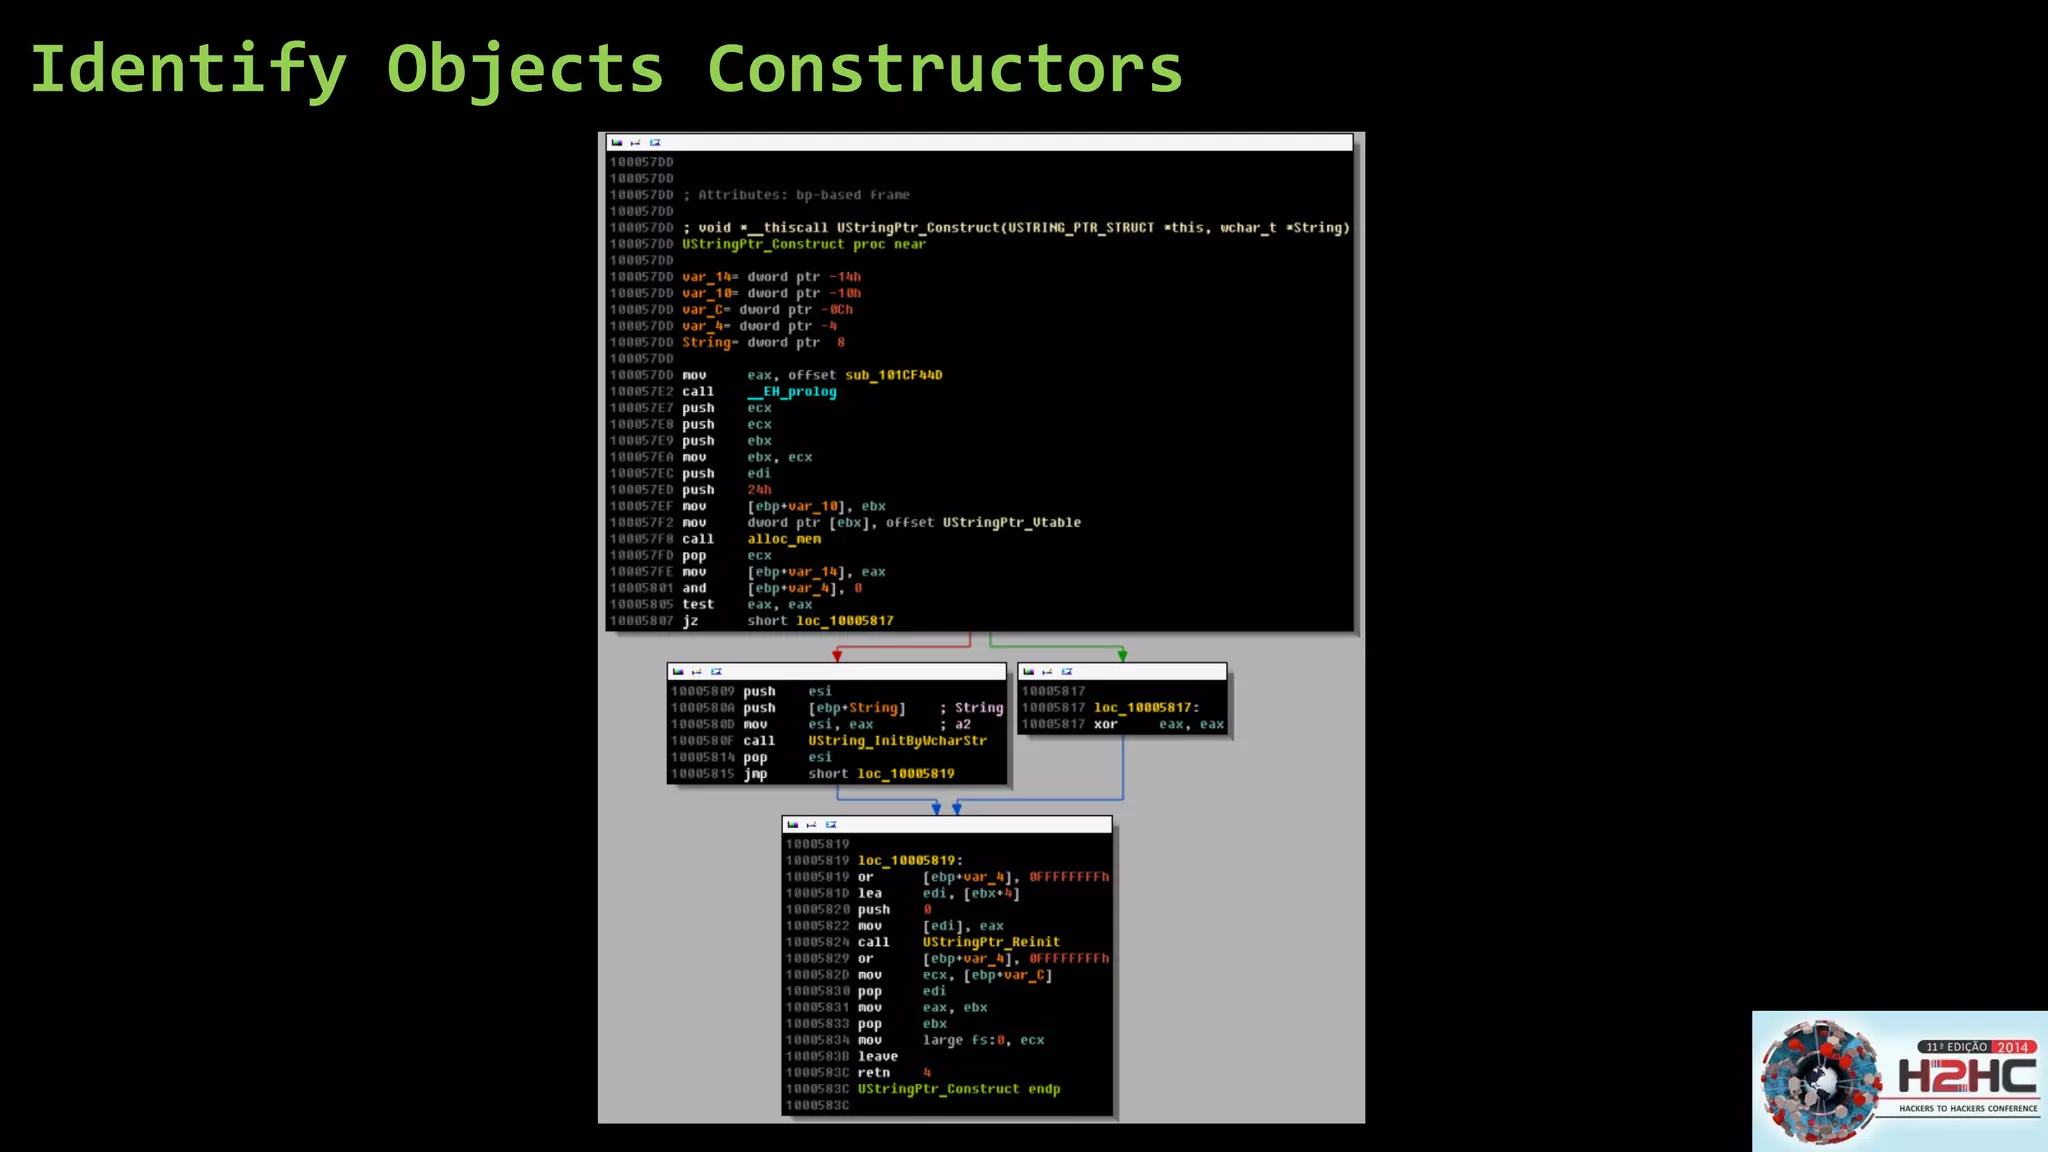Click the 'leave' instruction
Viewport: 2048px width, 1152px height.
pyautogui.click(x=877, y=1057)
